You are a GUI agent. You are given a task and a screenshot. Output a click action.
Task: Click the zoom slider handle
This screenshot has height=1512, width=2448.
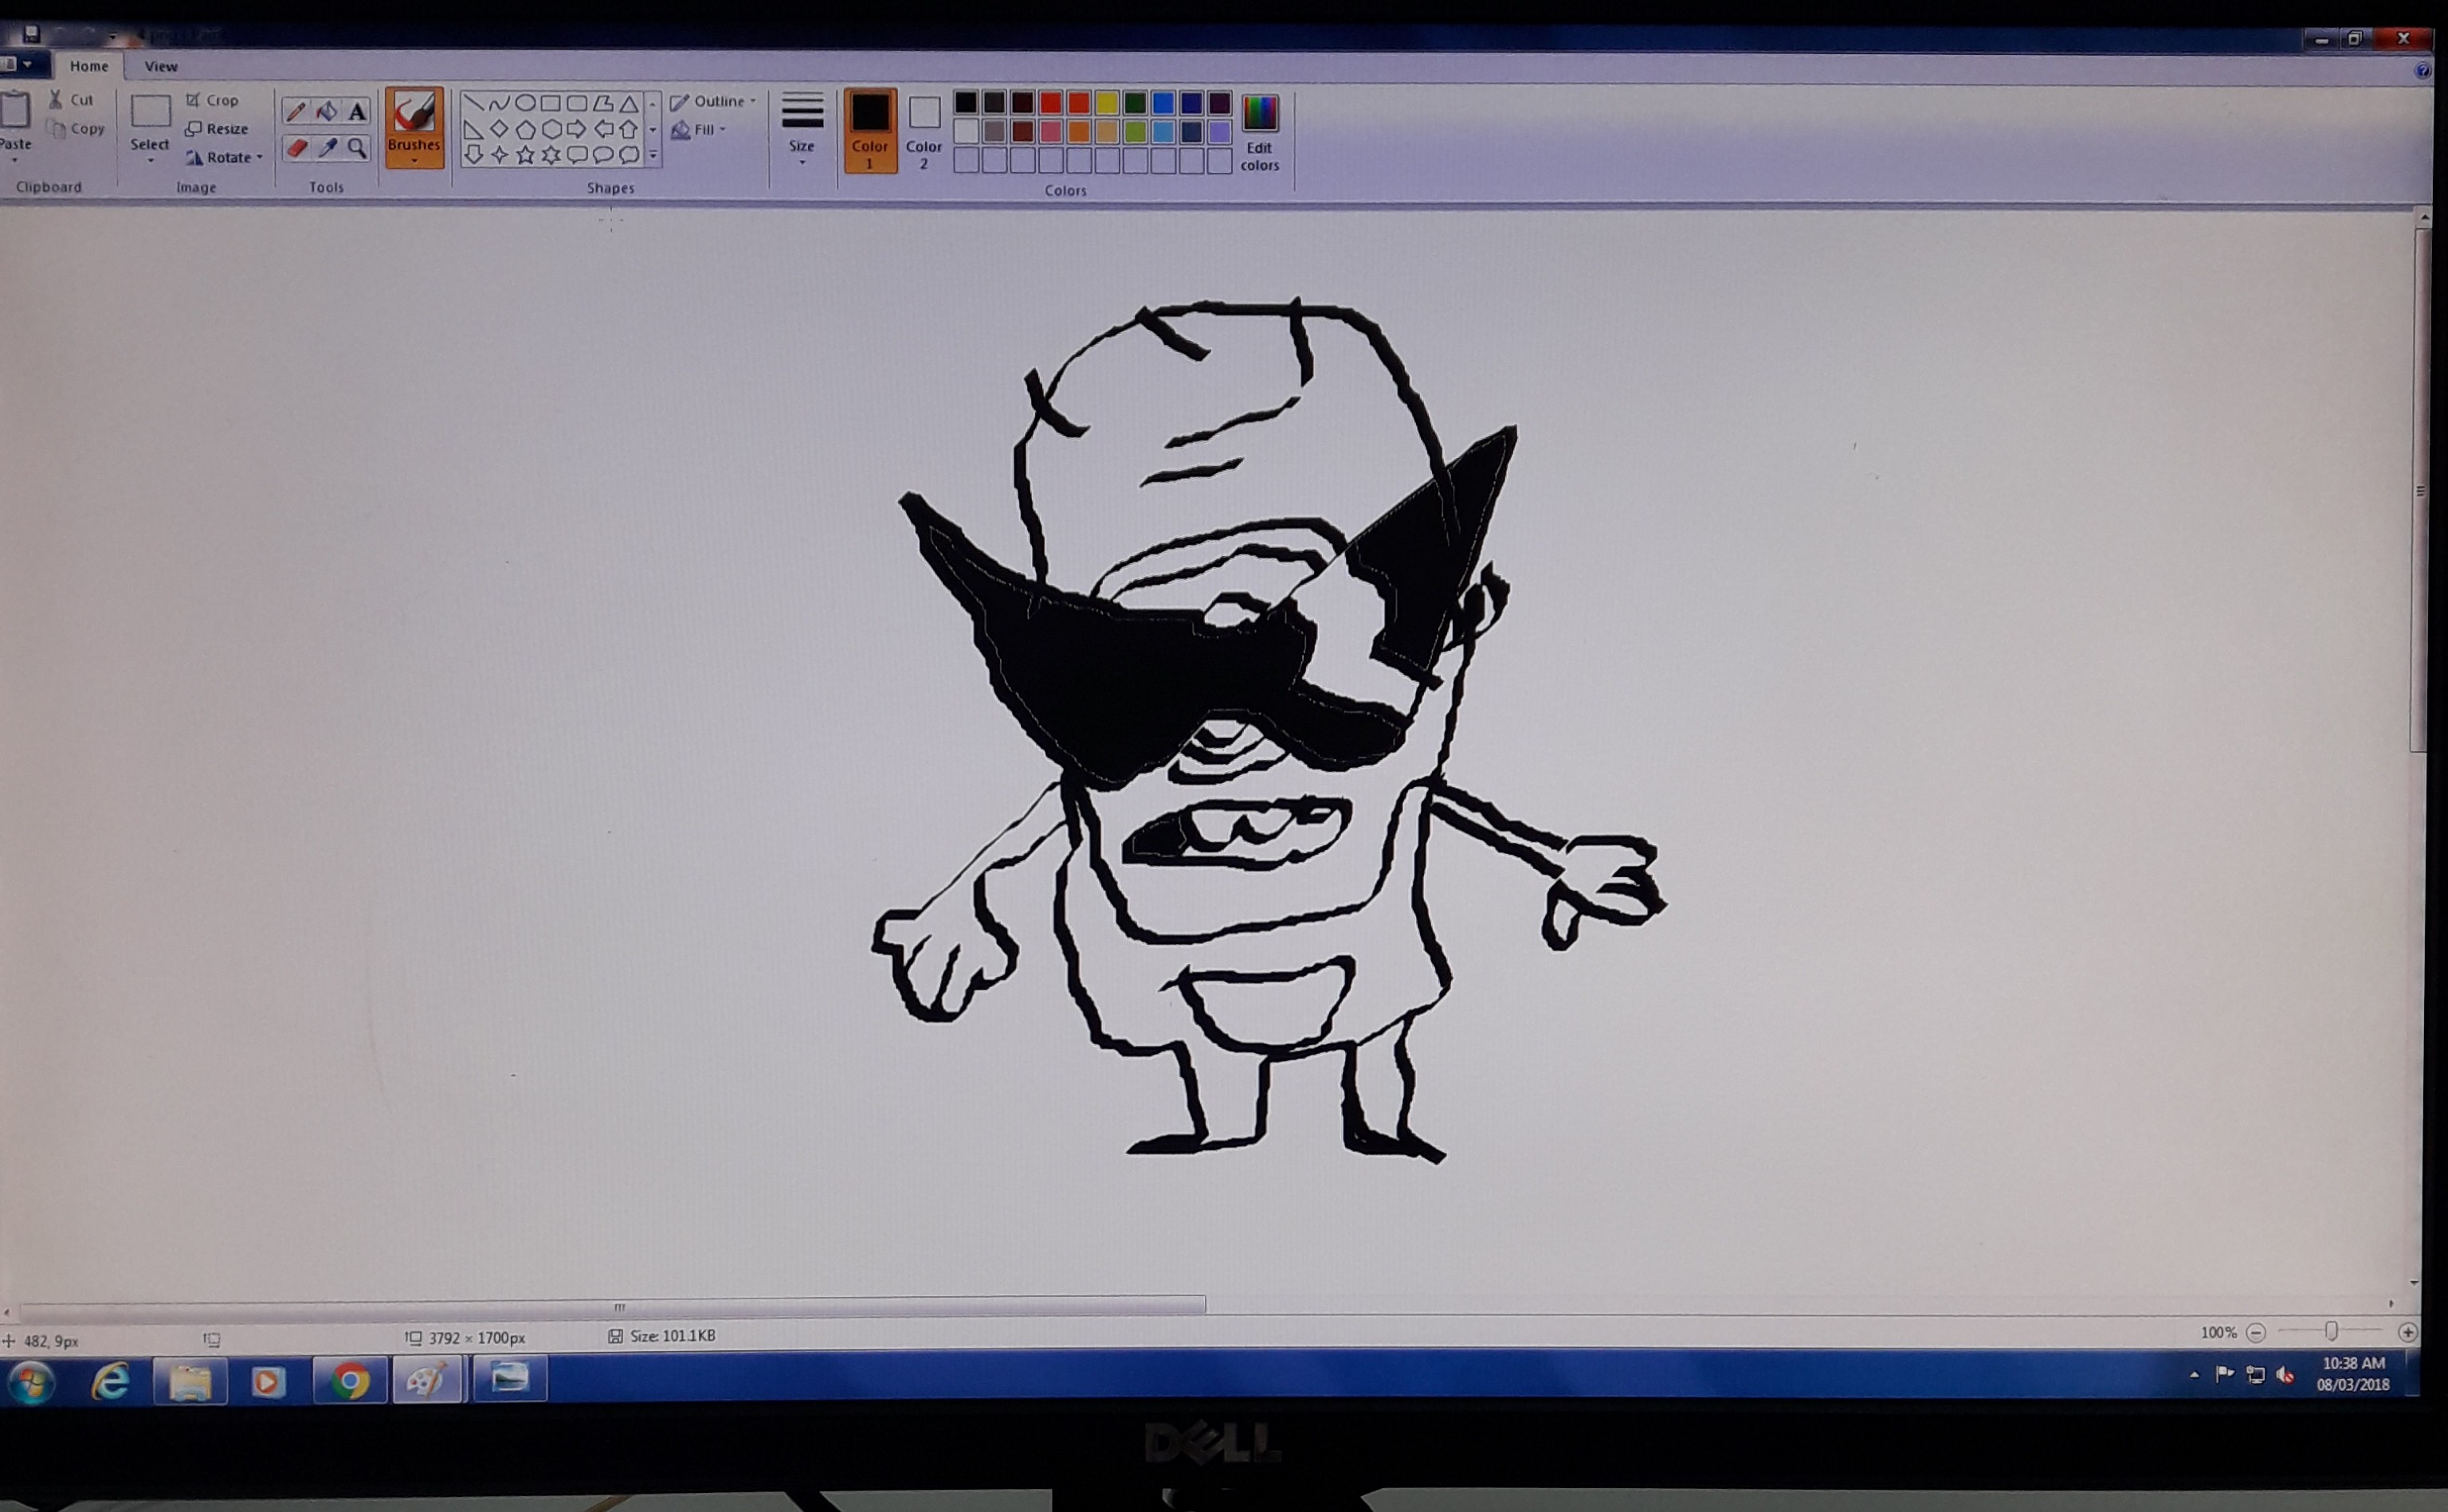point(2331,1331)
